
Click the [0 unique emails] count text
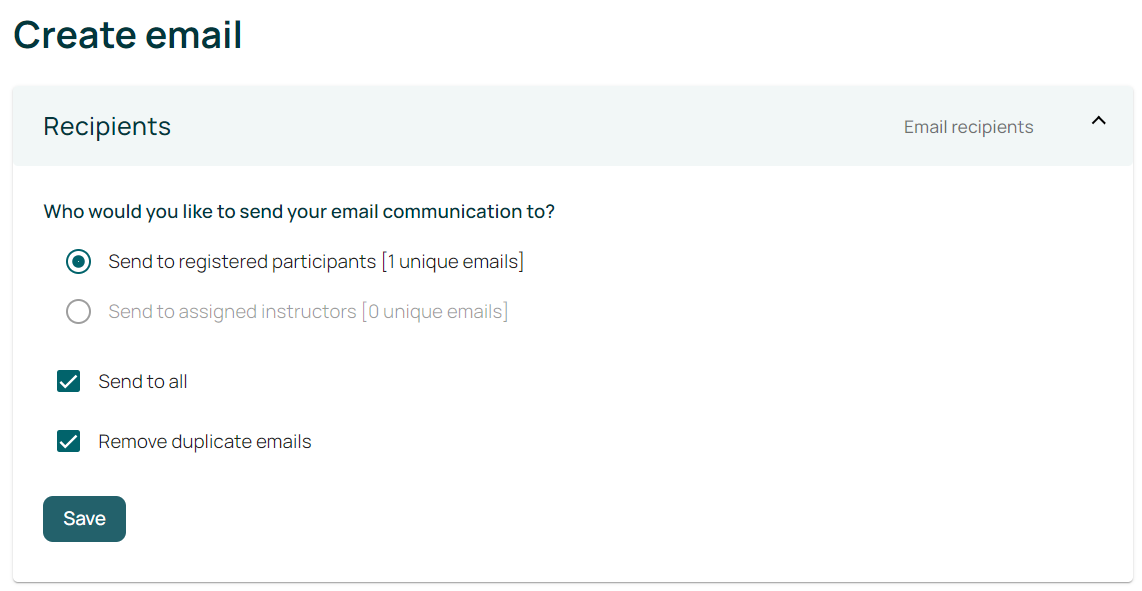[435, 312]
